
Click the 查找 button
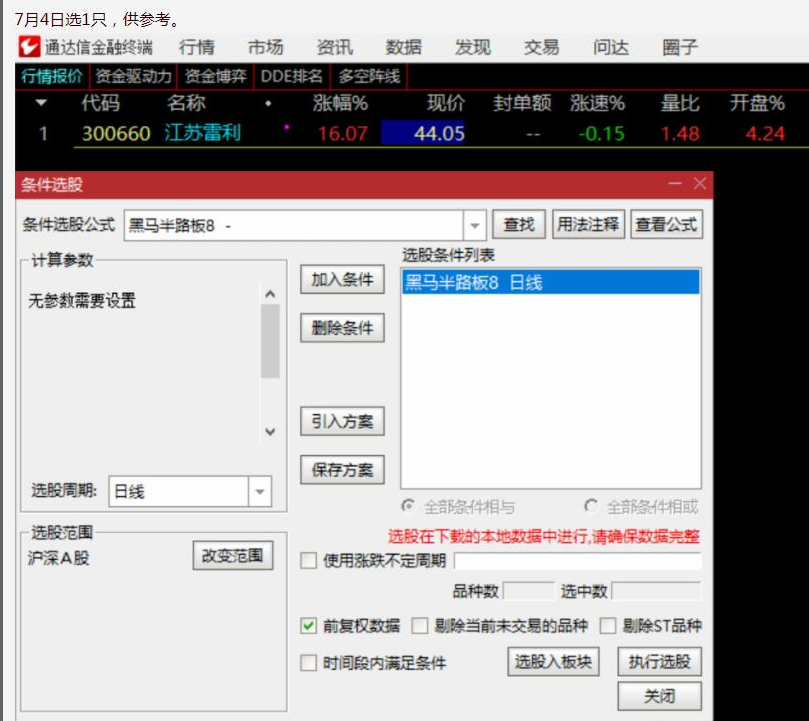tap(519, 225)
